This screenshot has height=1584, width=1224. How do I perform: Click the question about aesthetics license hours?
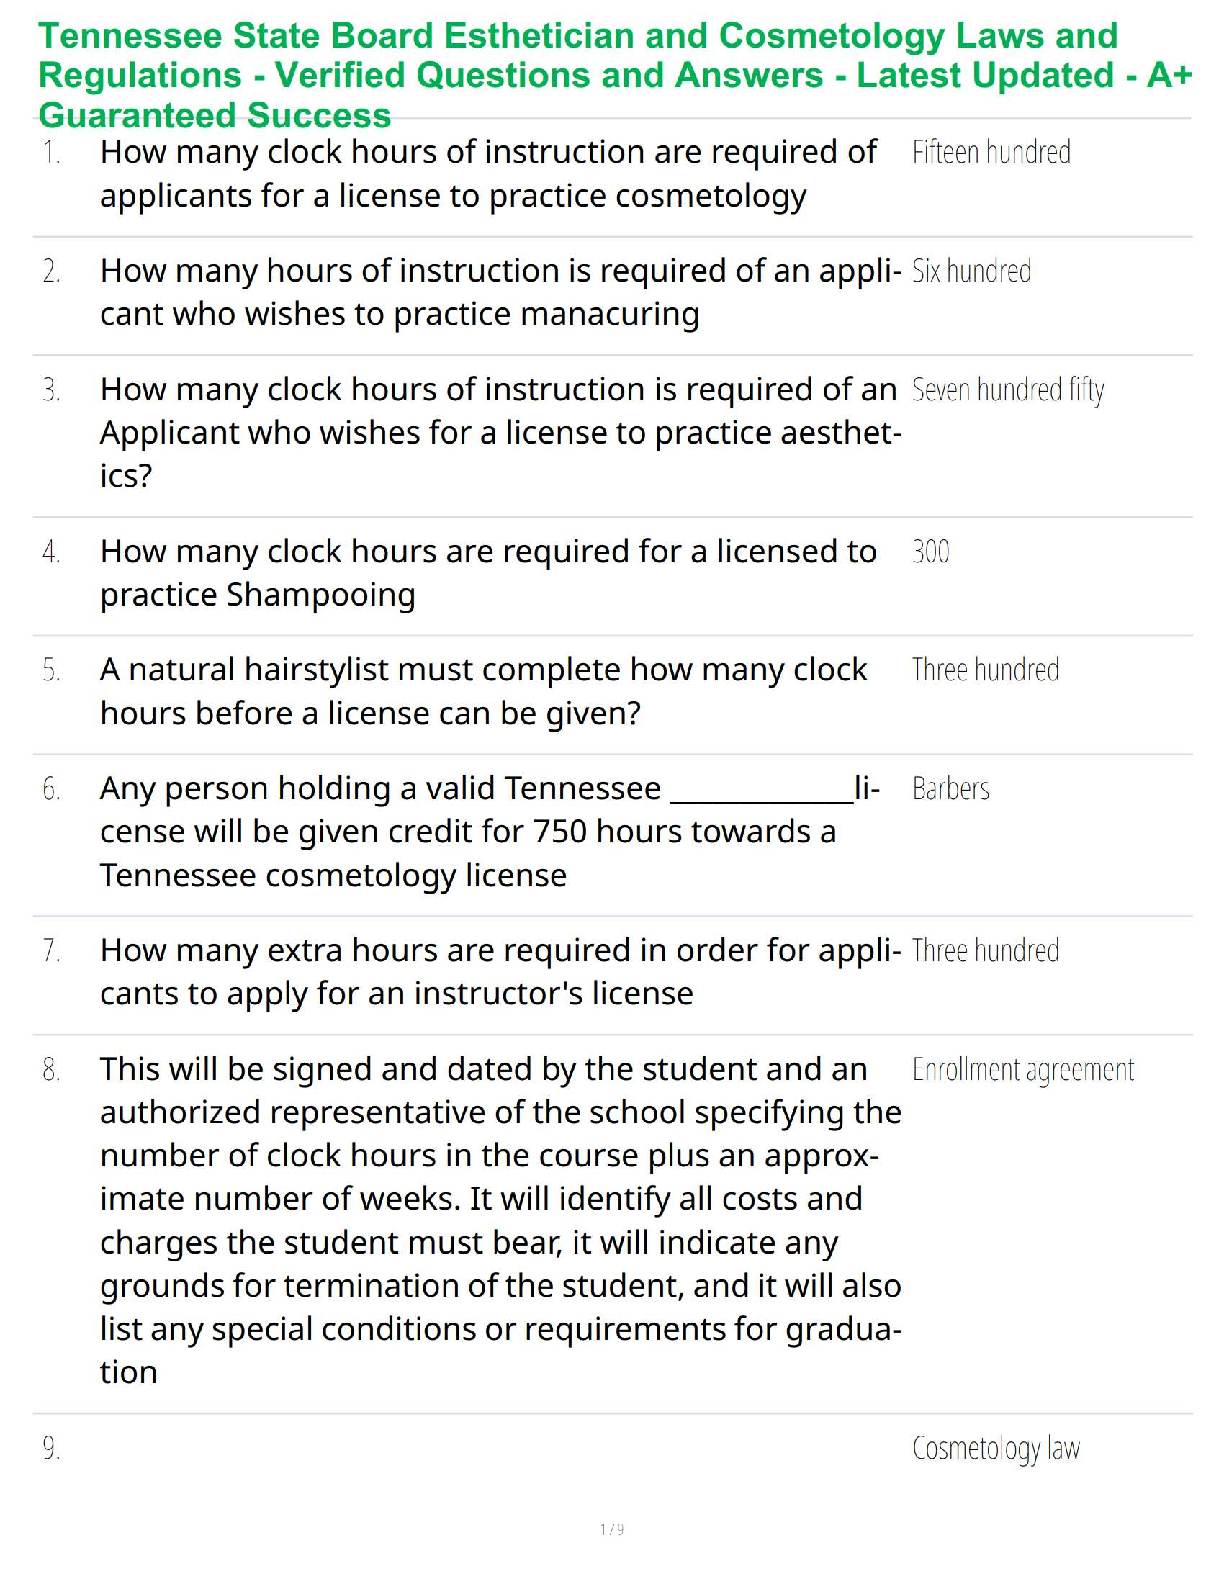[500, 432]
